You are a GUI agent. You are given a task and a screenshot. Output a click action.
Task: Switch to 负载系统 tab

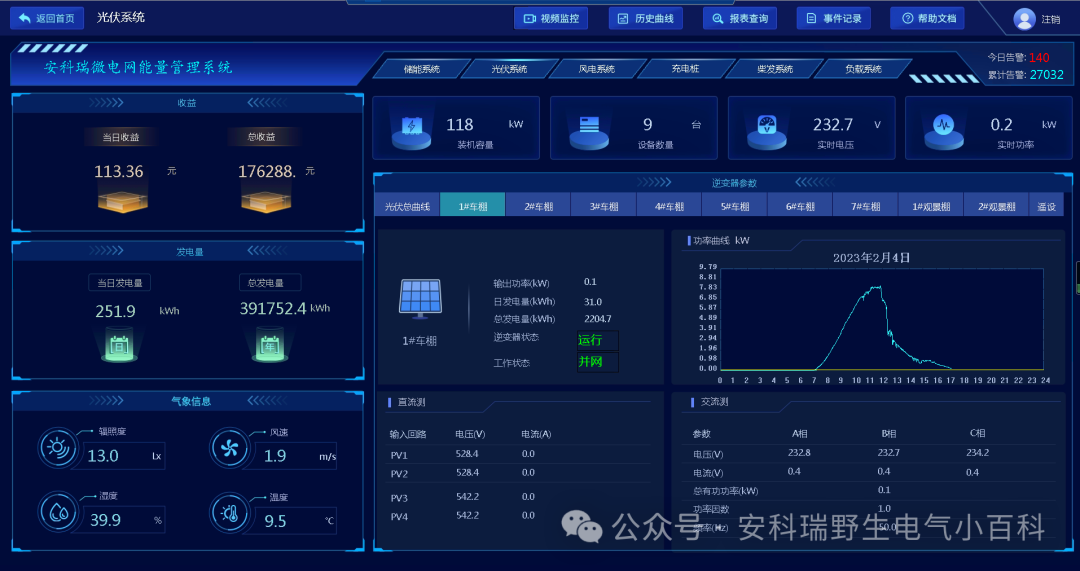coord(863,69)
